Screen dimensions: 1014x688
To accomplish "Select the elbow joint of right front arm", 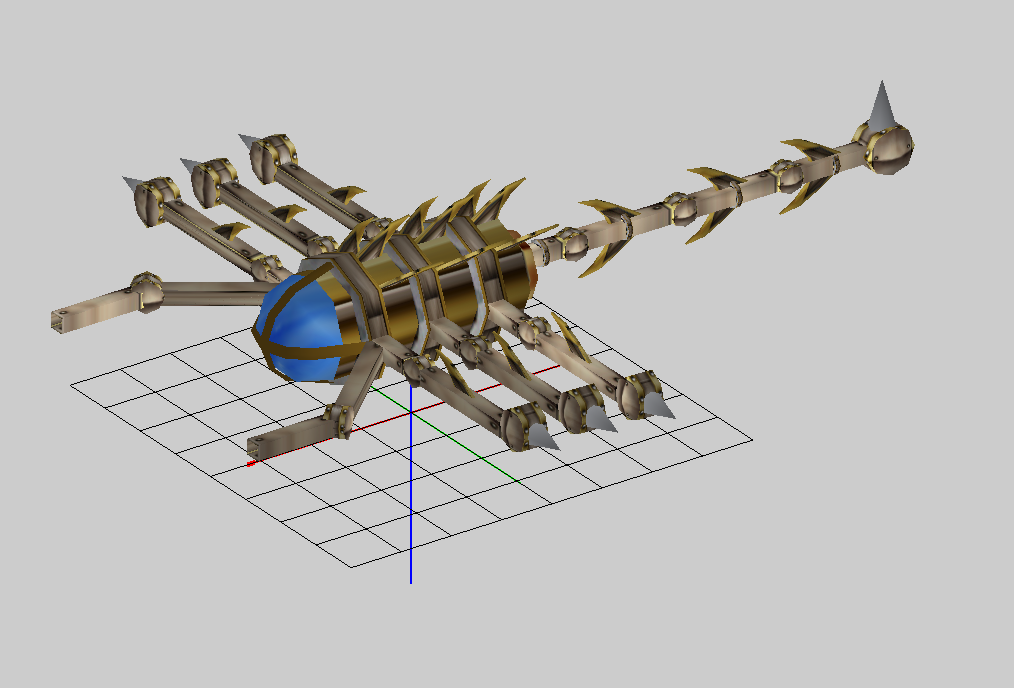I will [339, 421].
